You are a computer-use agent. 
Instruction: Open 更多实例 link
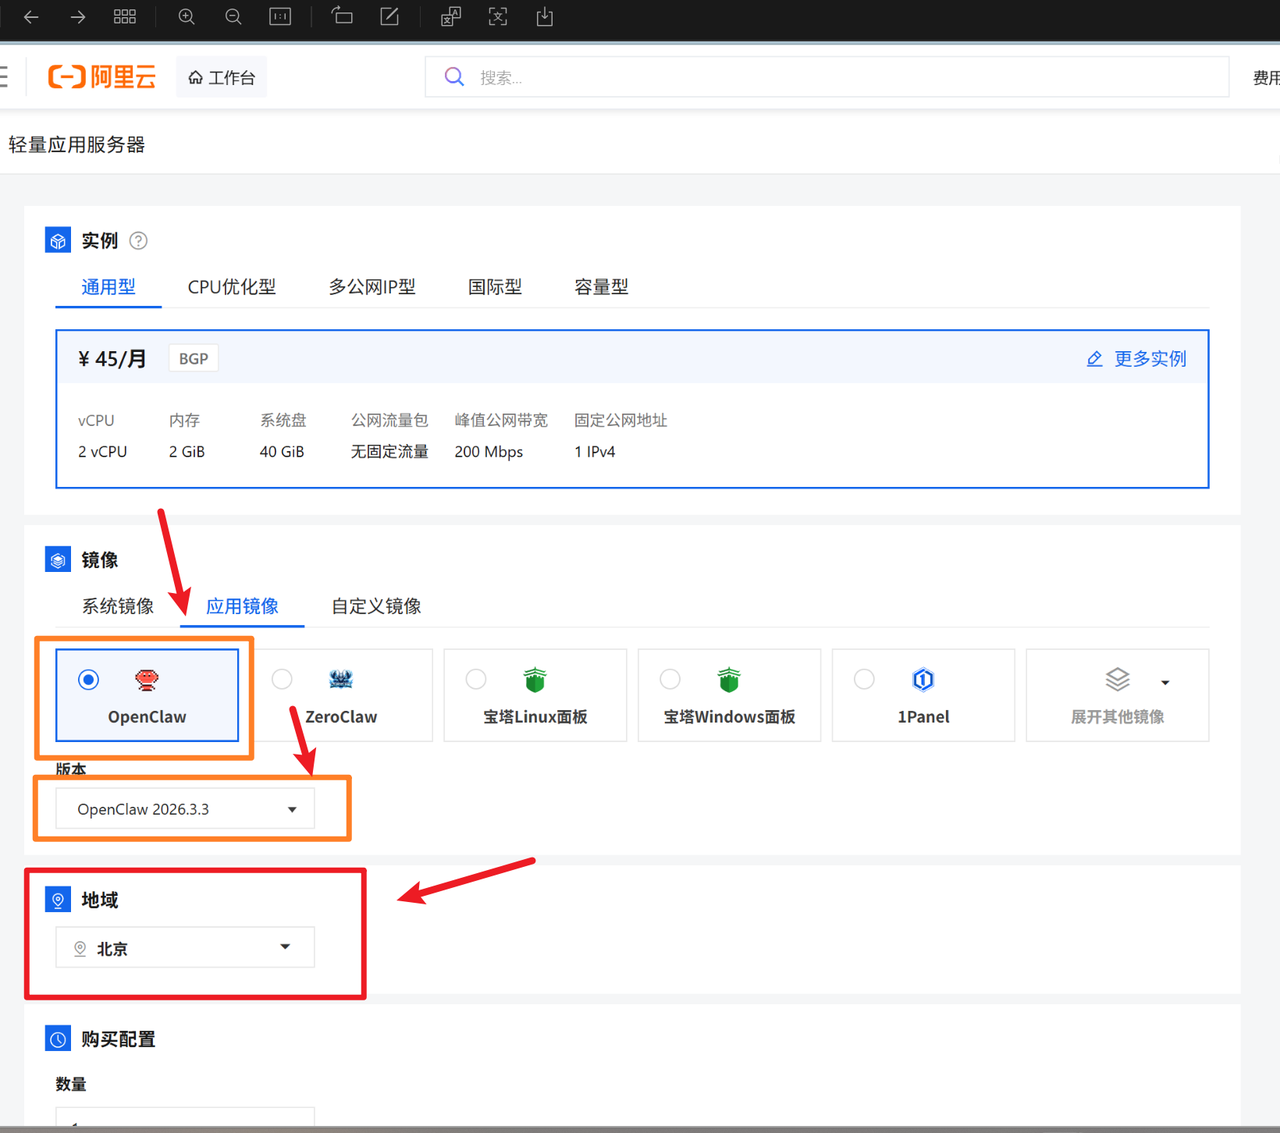click(1150, 359)
